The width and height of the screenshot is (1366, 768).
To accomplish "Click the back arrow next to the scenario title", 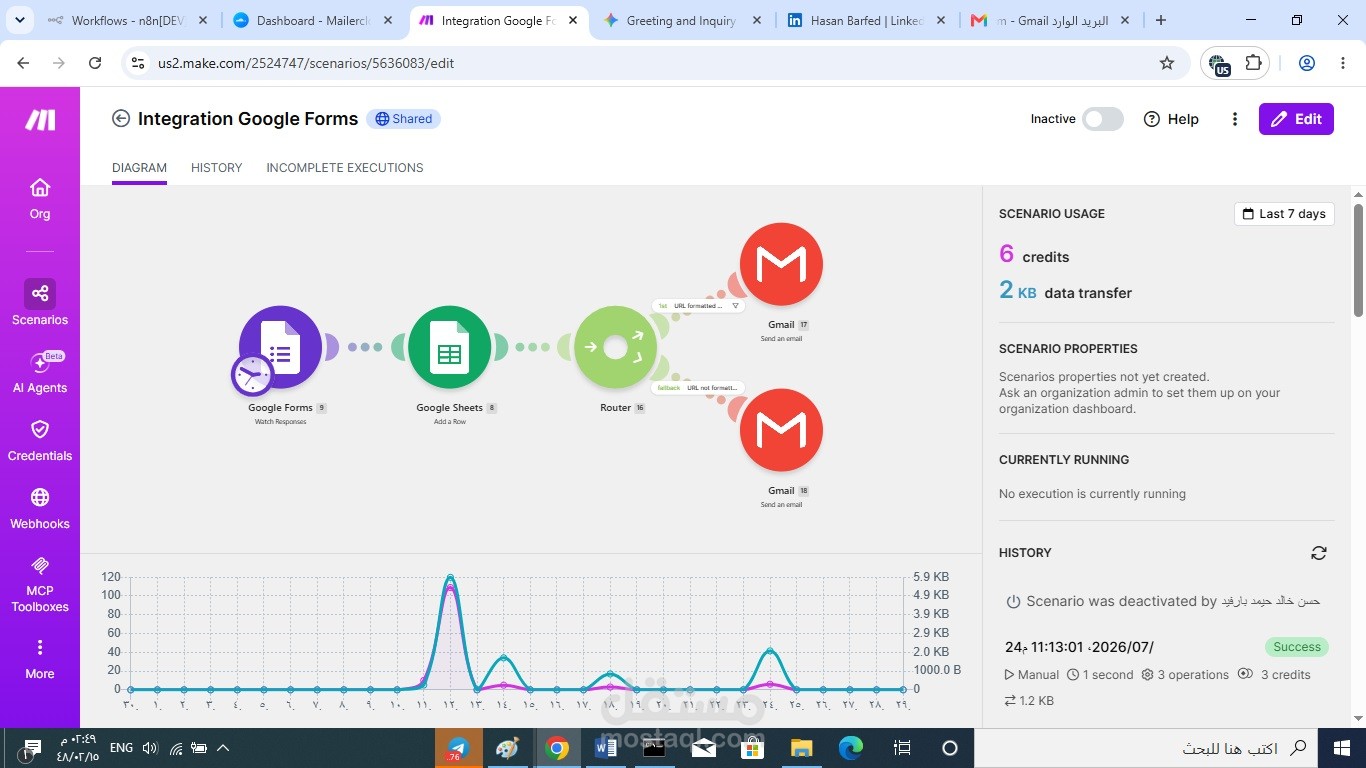I will (x=121, y=119).
